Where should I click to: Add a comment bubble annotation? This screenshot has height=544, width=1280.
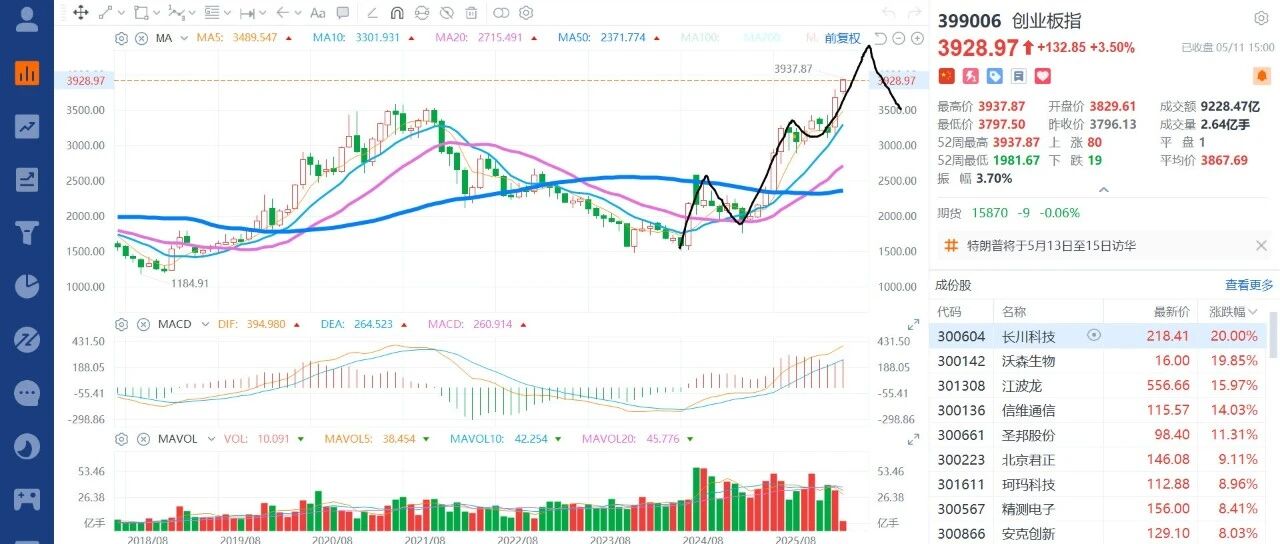(344, 13)
